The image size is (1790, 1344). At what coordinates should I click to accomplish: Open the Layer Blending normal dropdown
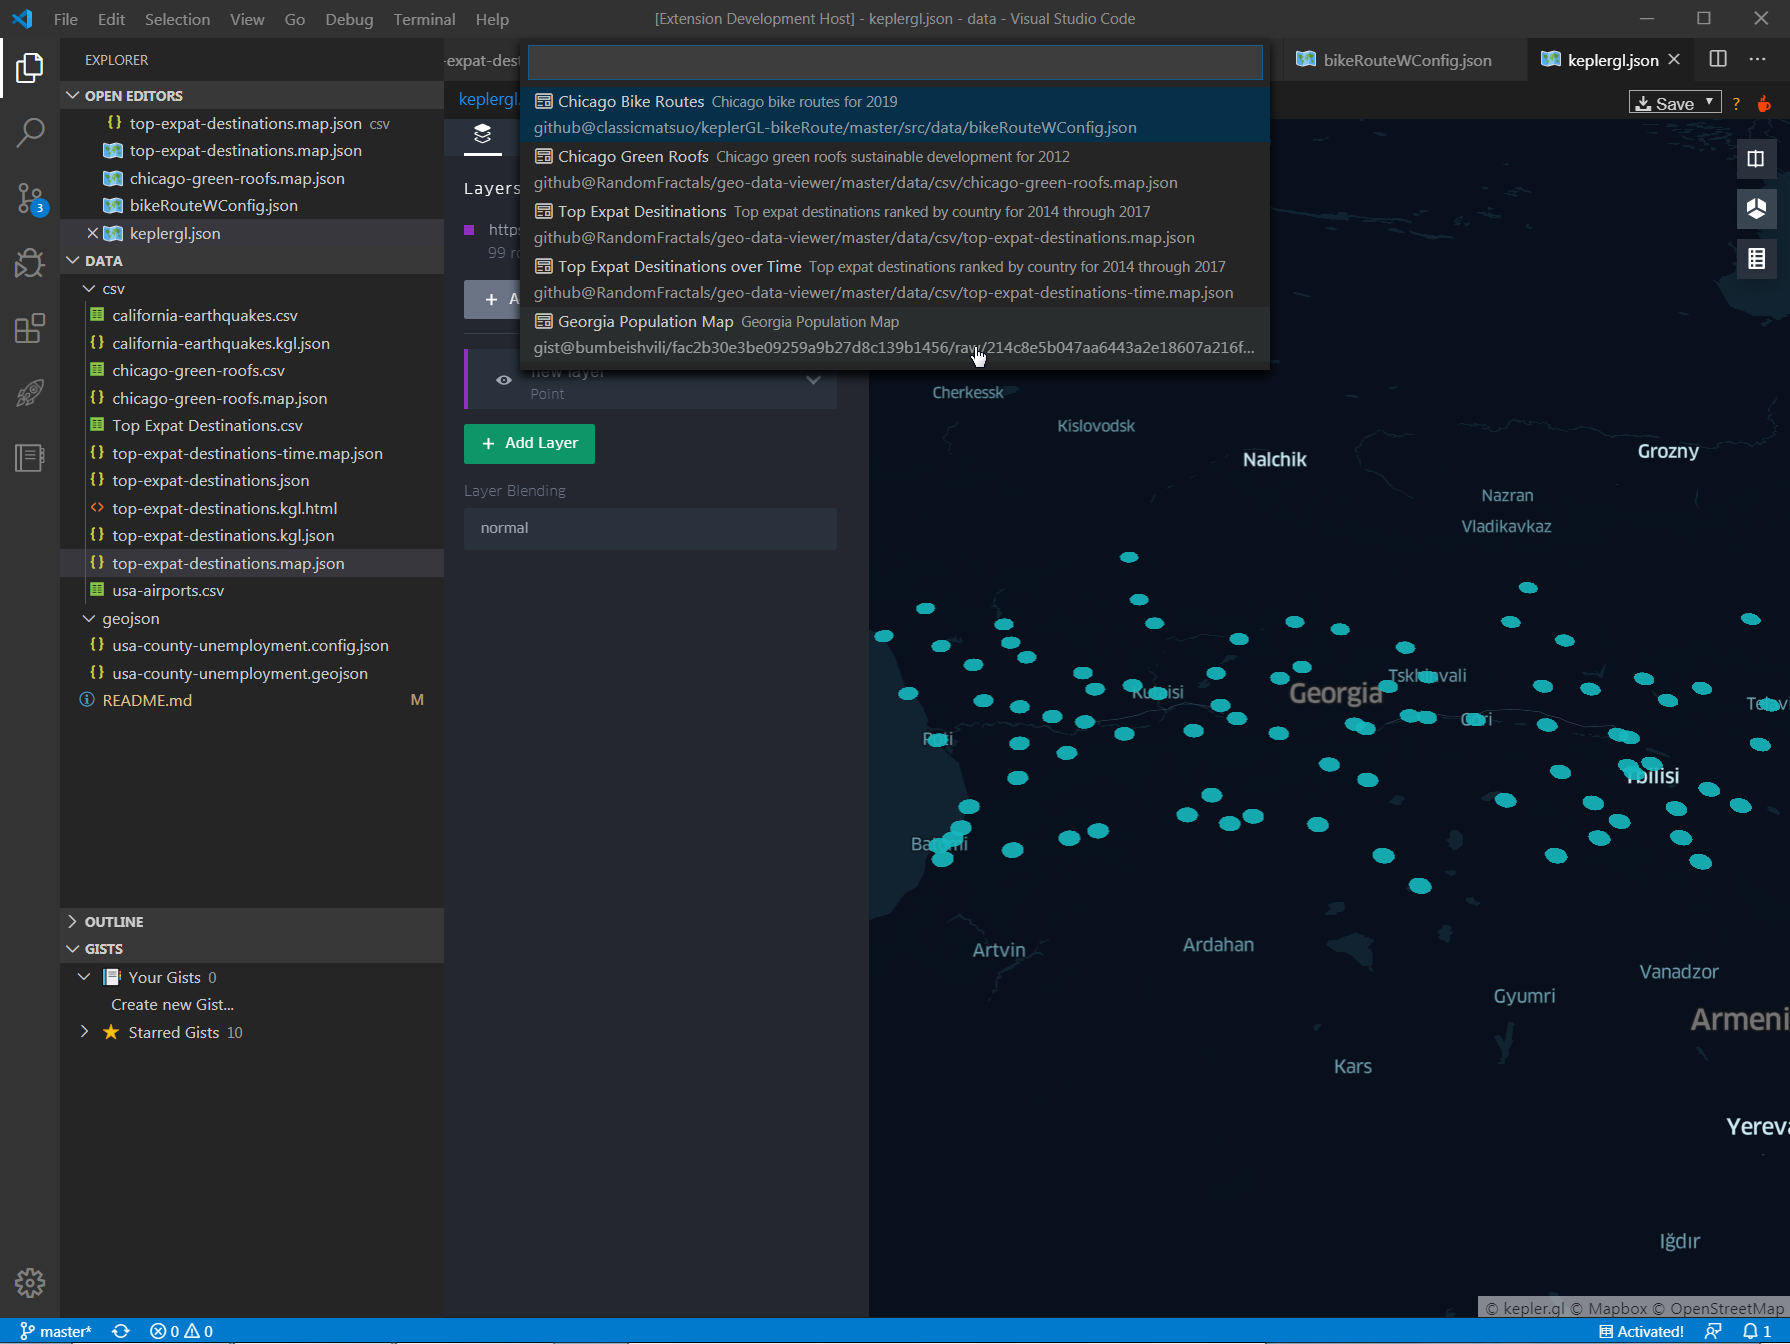pos(650,528)
